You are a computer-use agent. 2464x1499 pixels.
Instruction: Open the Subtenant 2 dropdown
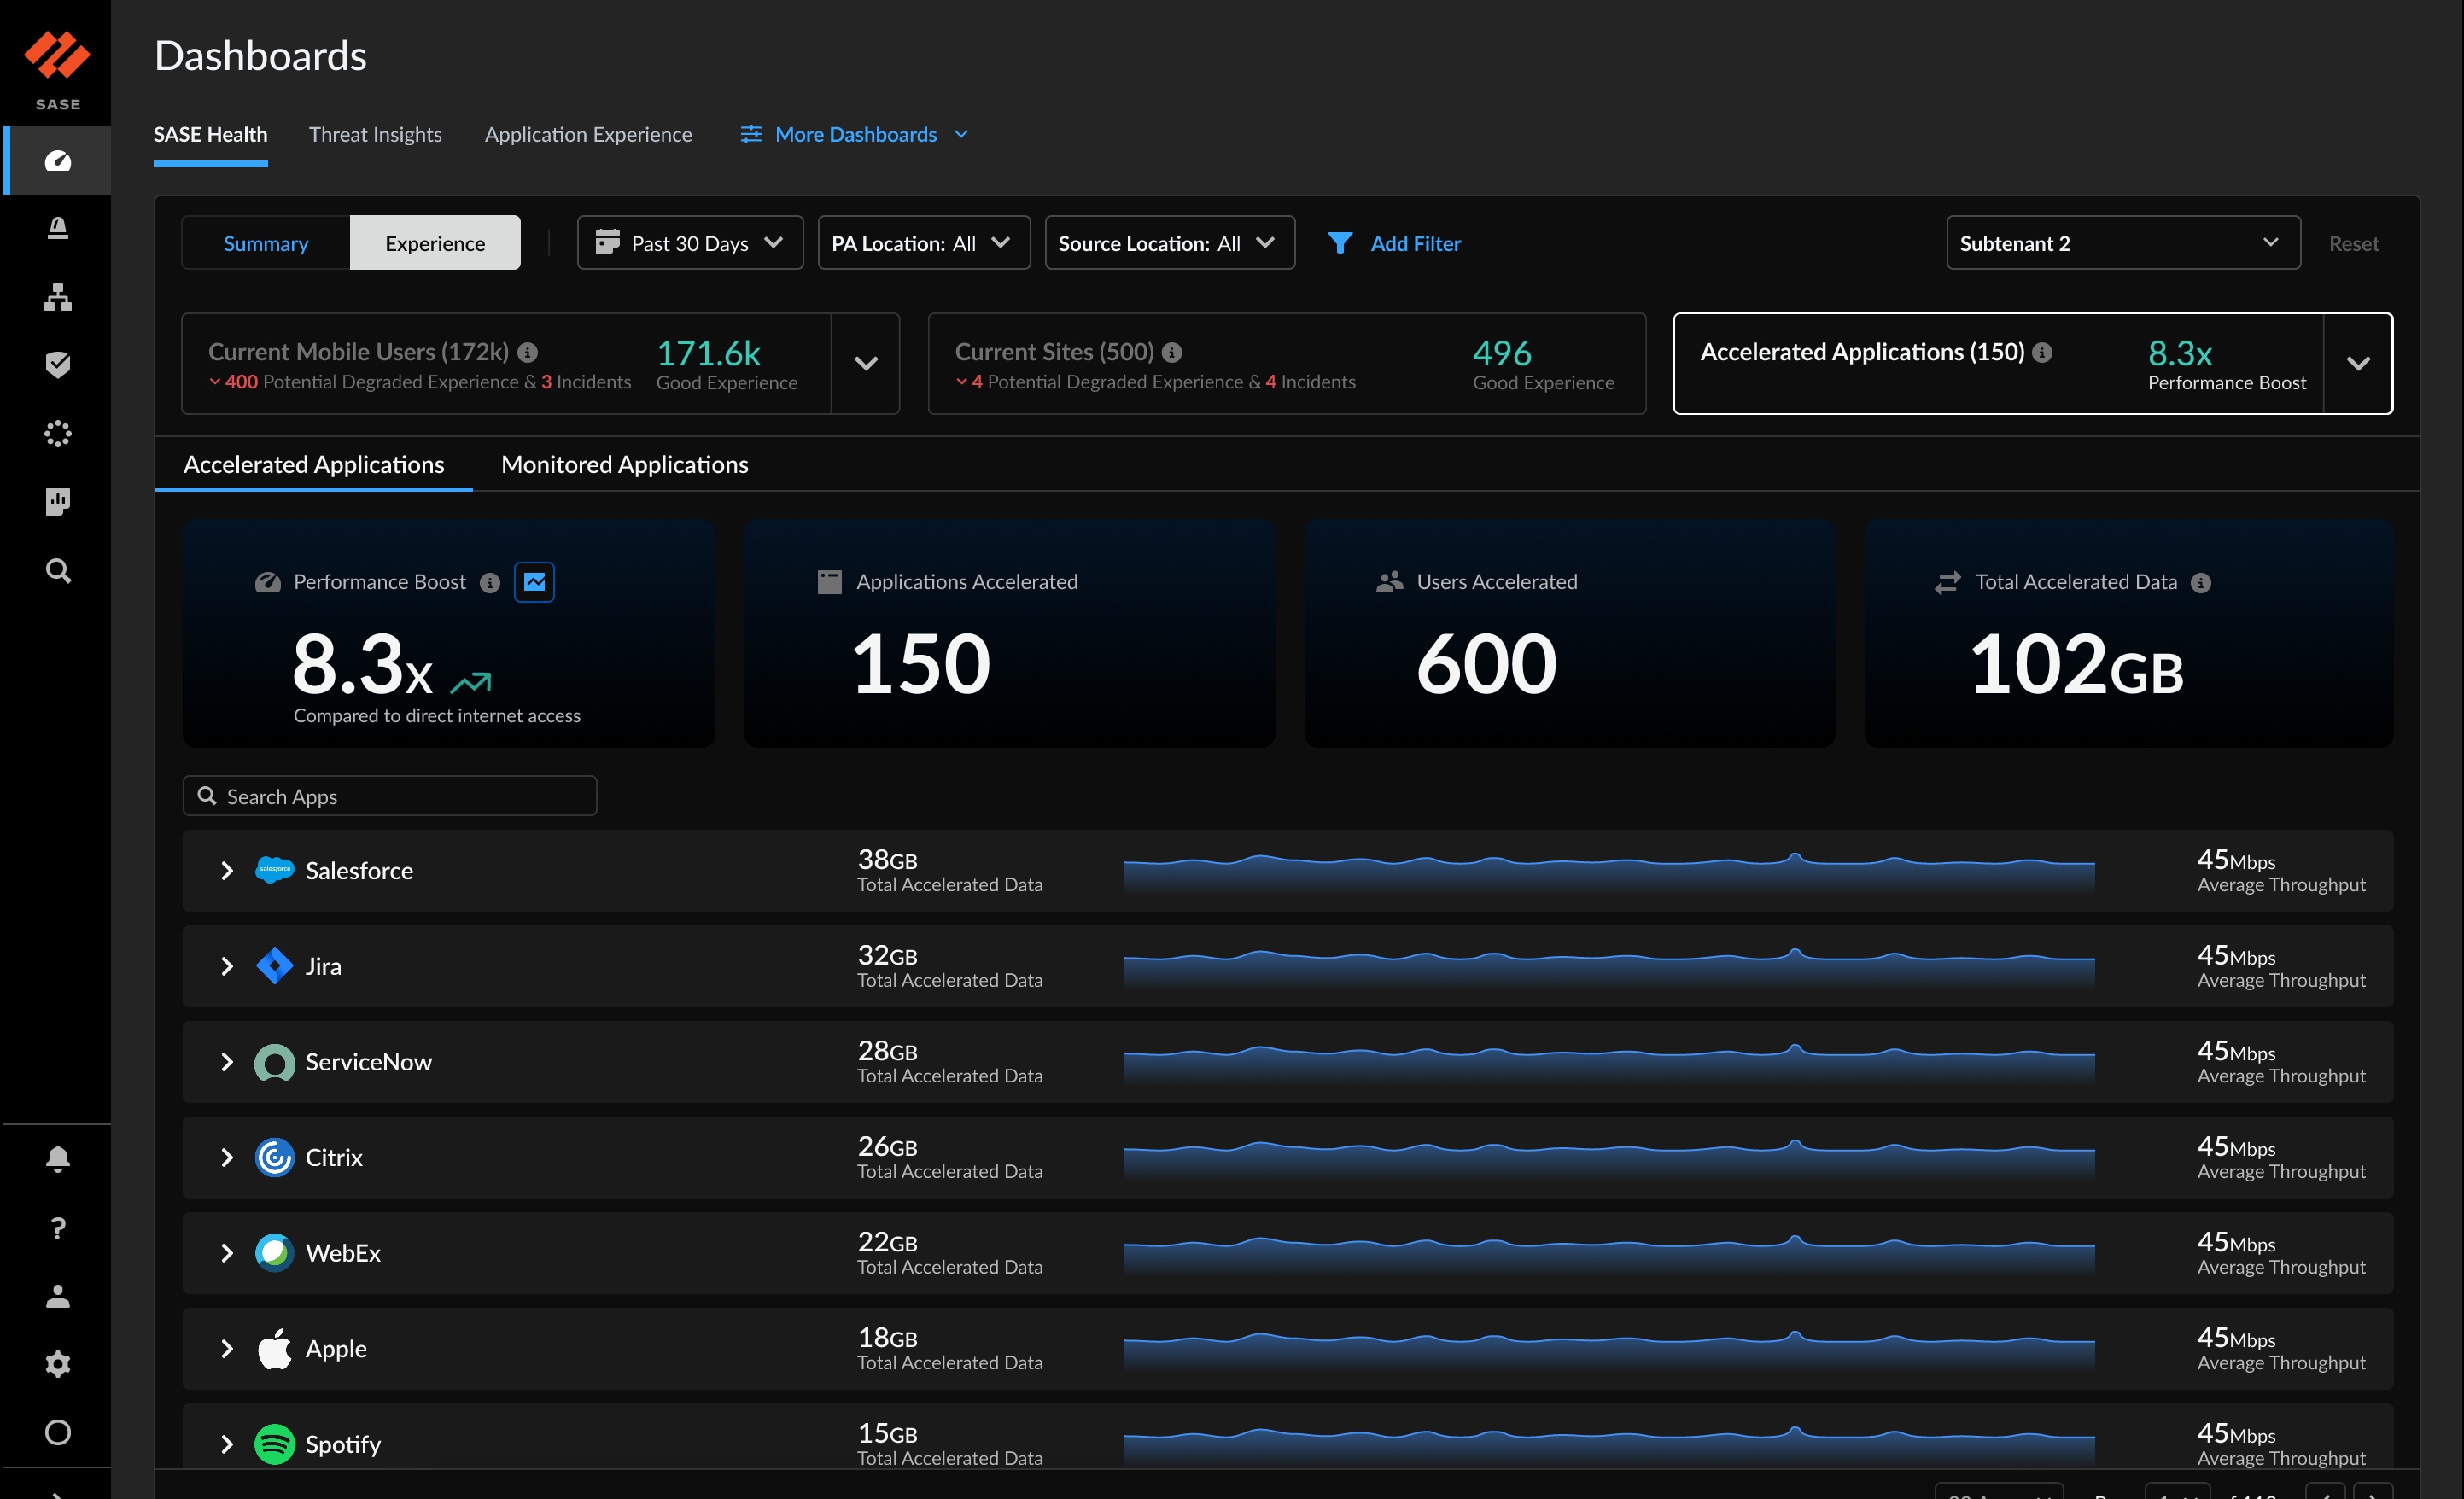(2122, 242)
